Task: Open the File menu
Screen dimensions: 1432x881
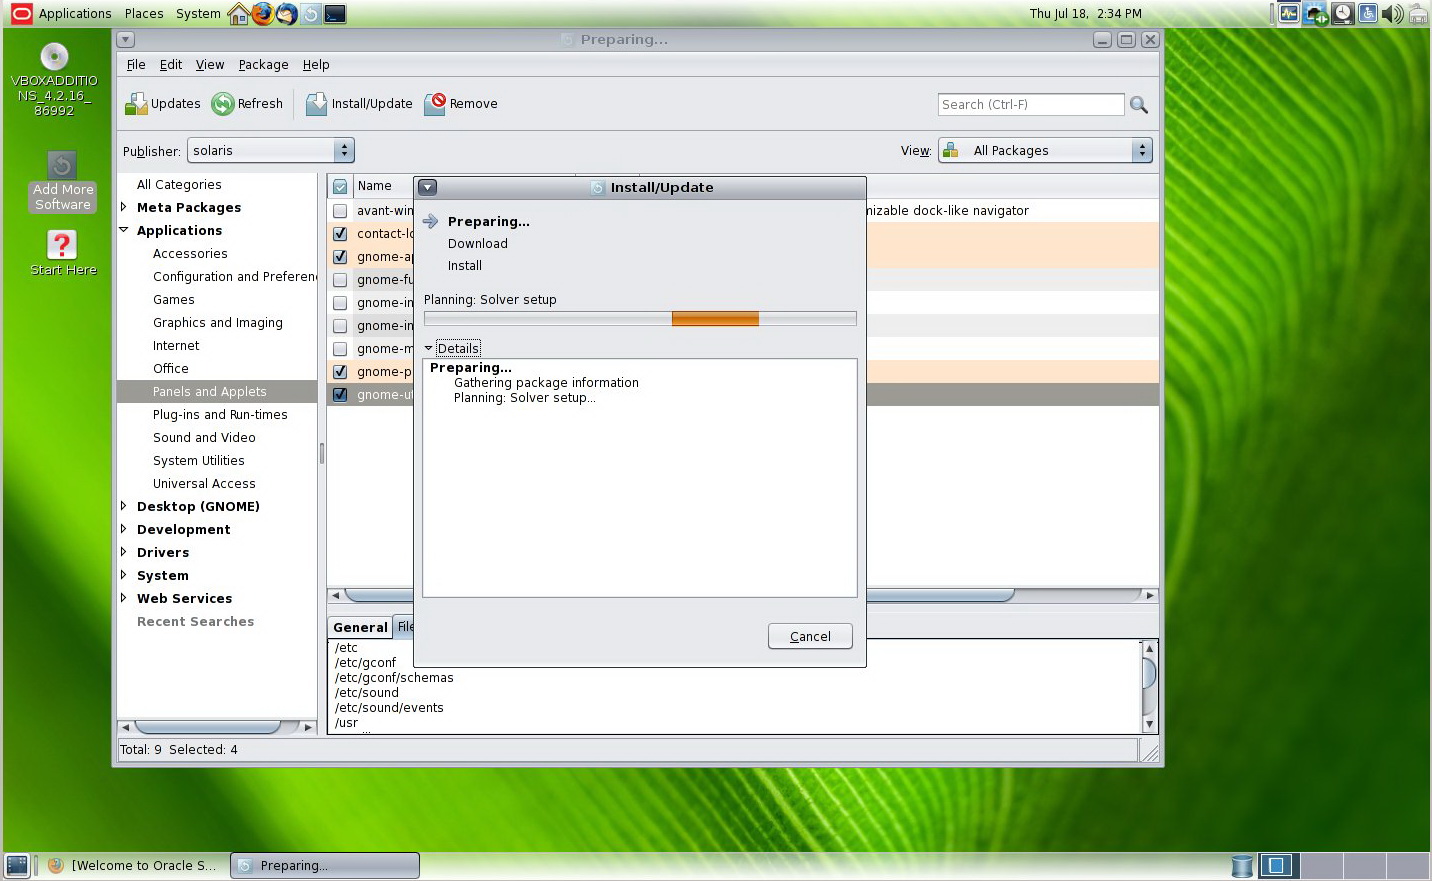Action: click(x=136, y=65)
